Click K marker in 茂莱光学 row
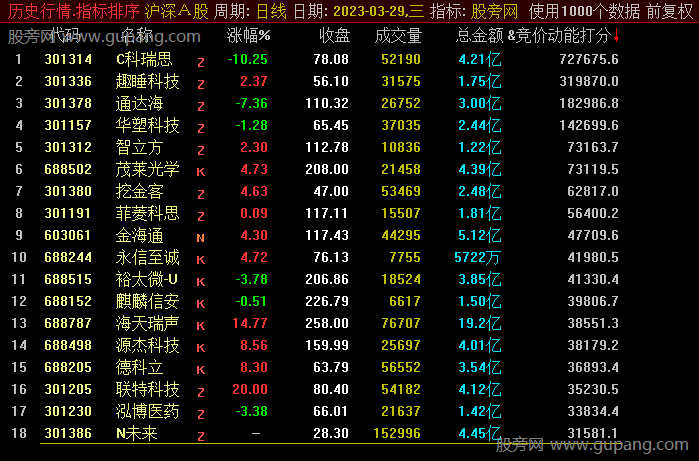This screenshot has width=699, height=461. pos(201,172)
